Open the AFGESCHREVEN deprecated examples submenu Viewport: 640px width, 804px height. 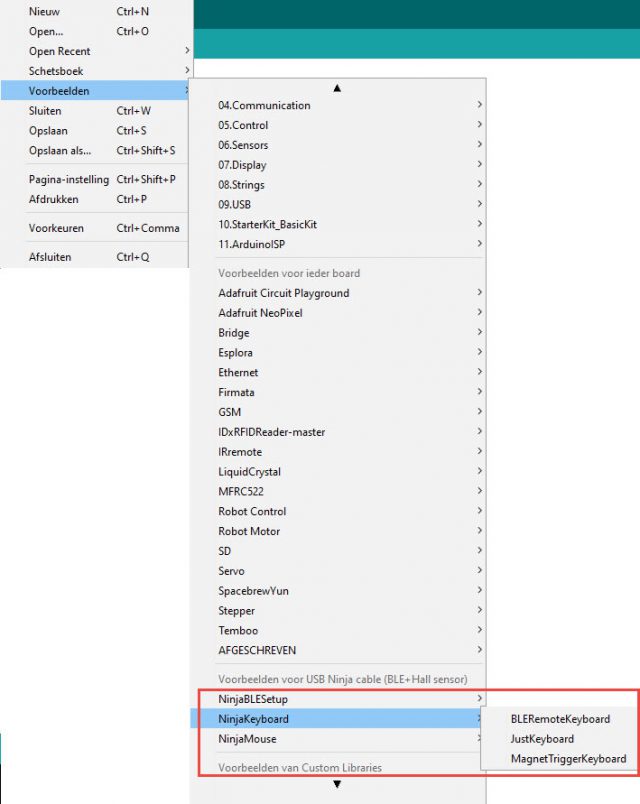(257, 650)
